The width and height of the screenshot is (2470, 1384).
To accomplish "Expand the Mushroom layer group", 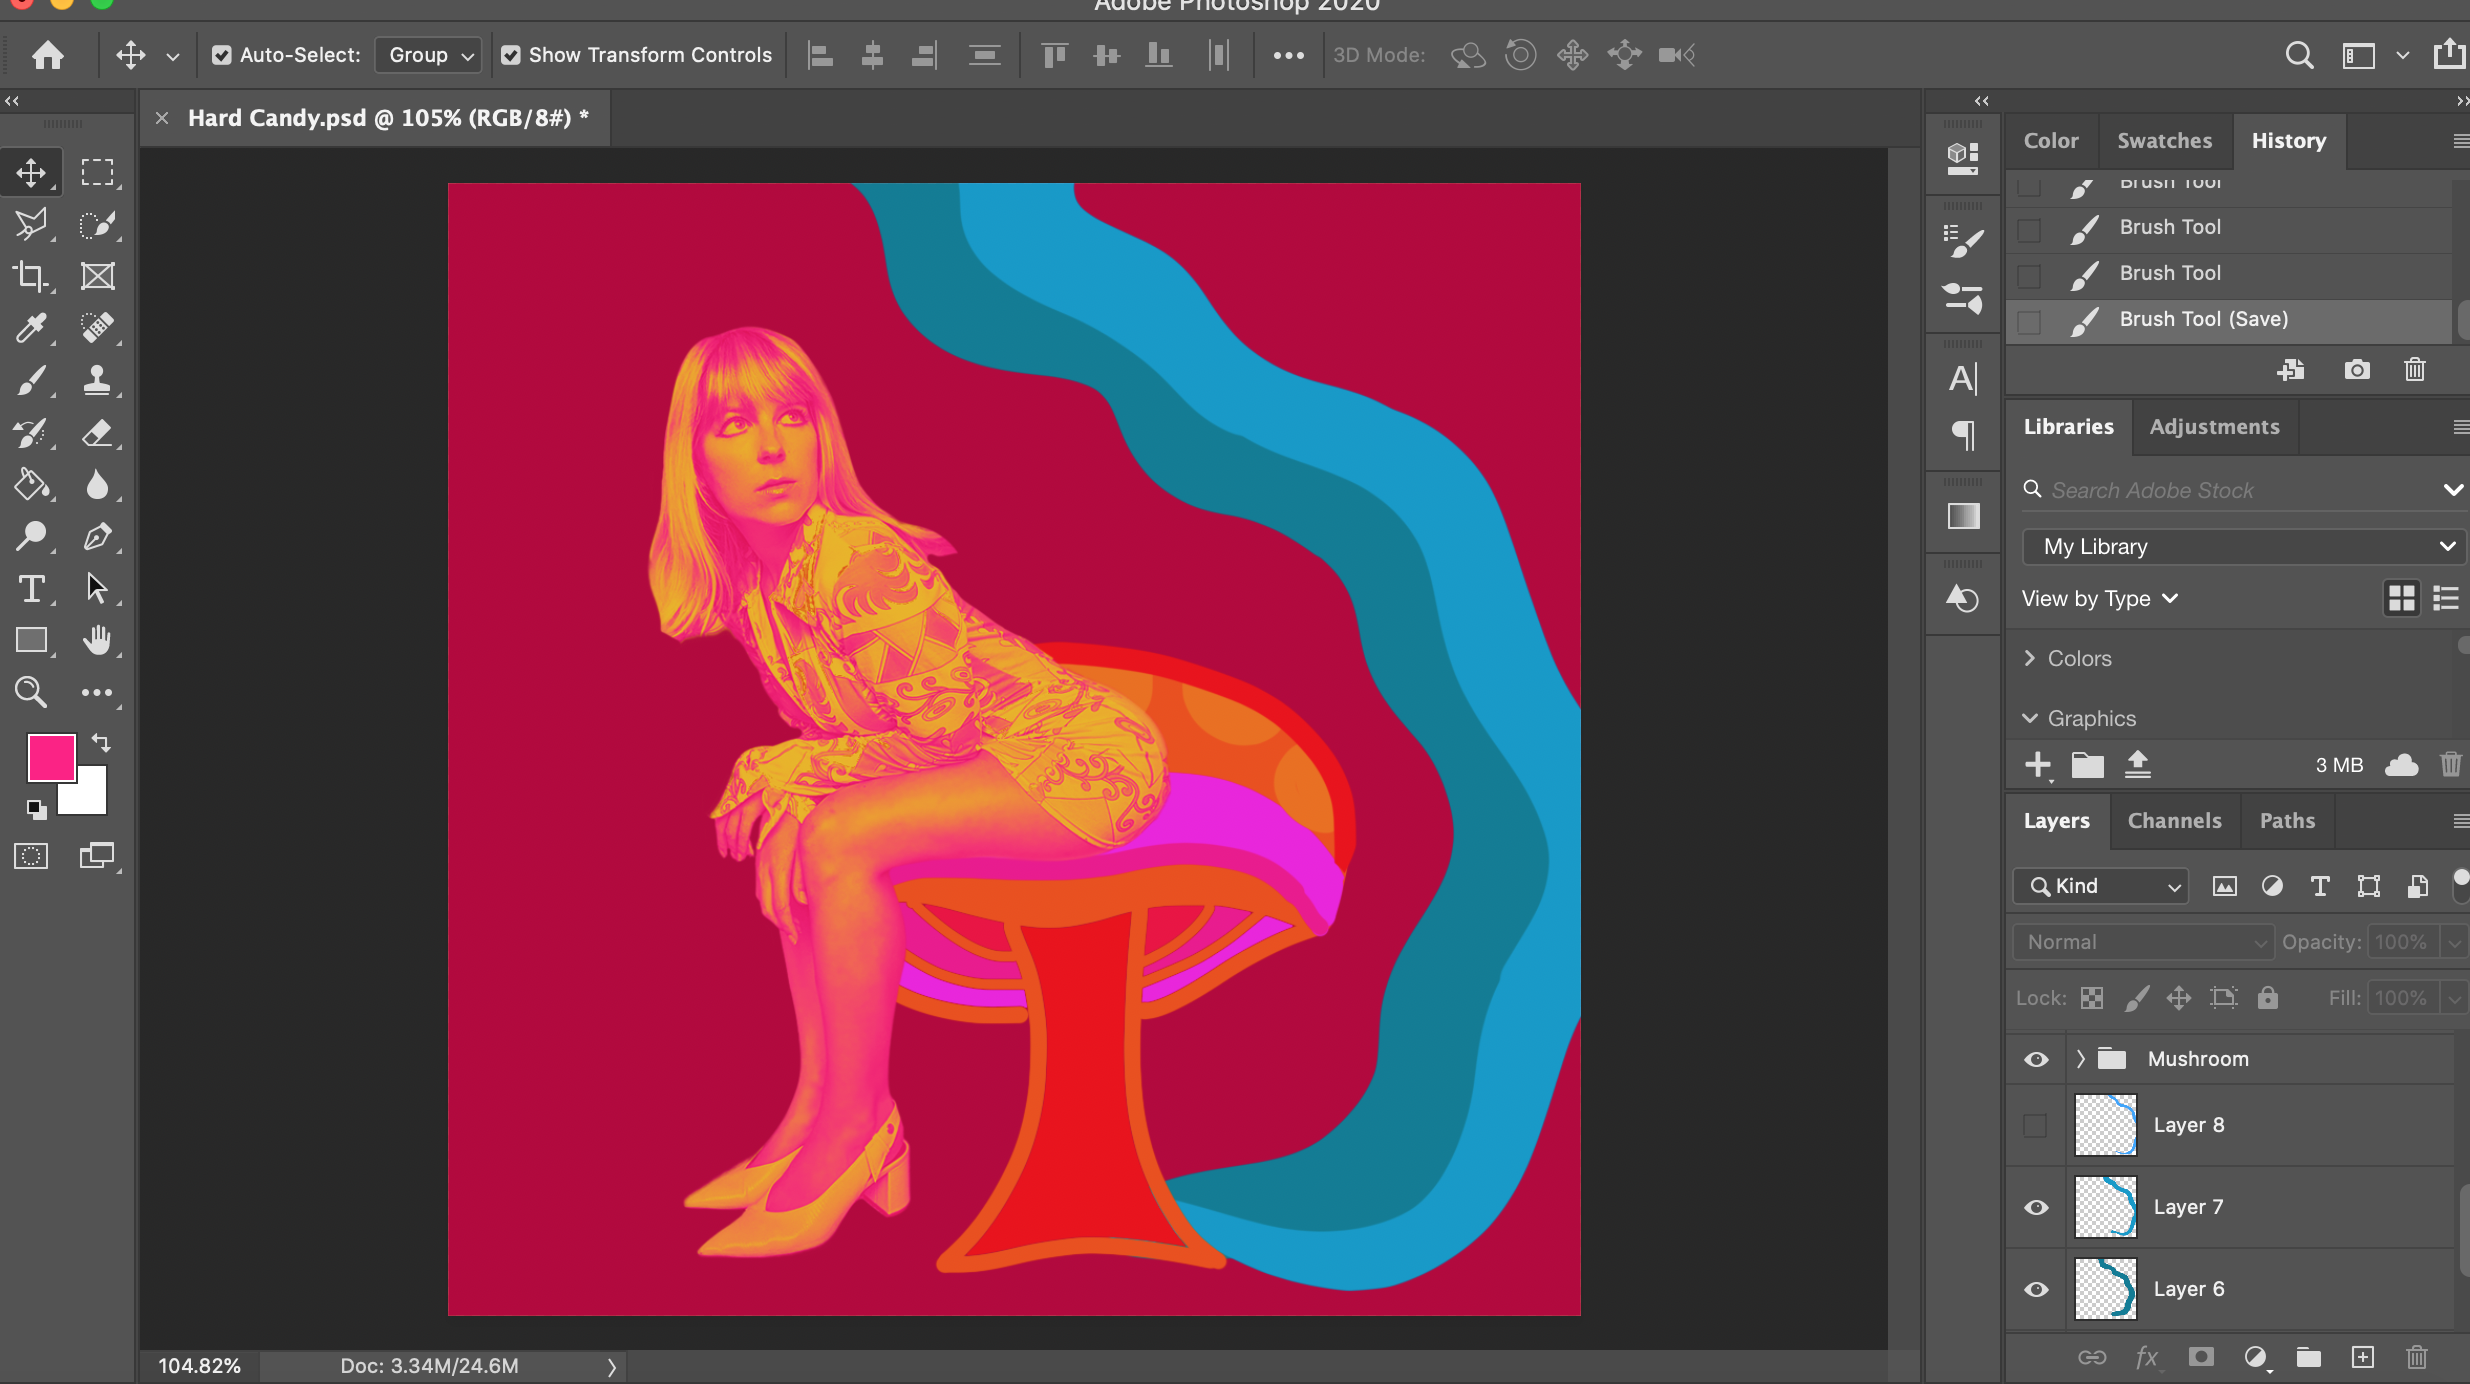I will pyautogui.click(x=2081, y=1058).
